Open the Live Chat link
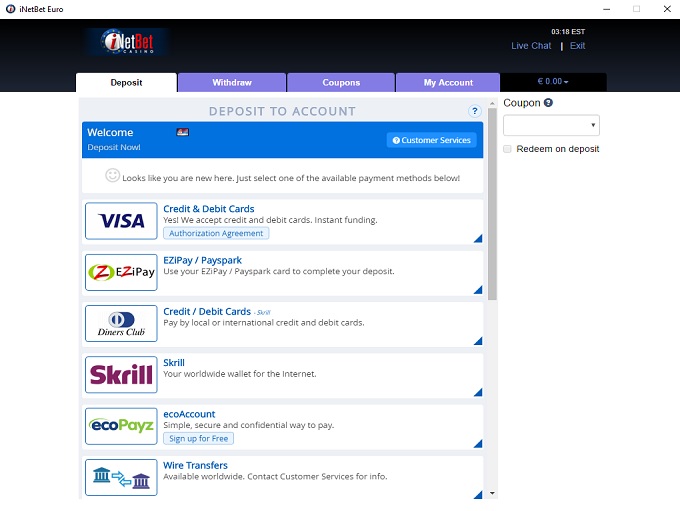 pyautogui.click(x=531, y=46)
